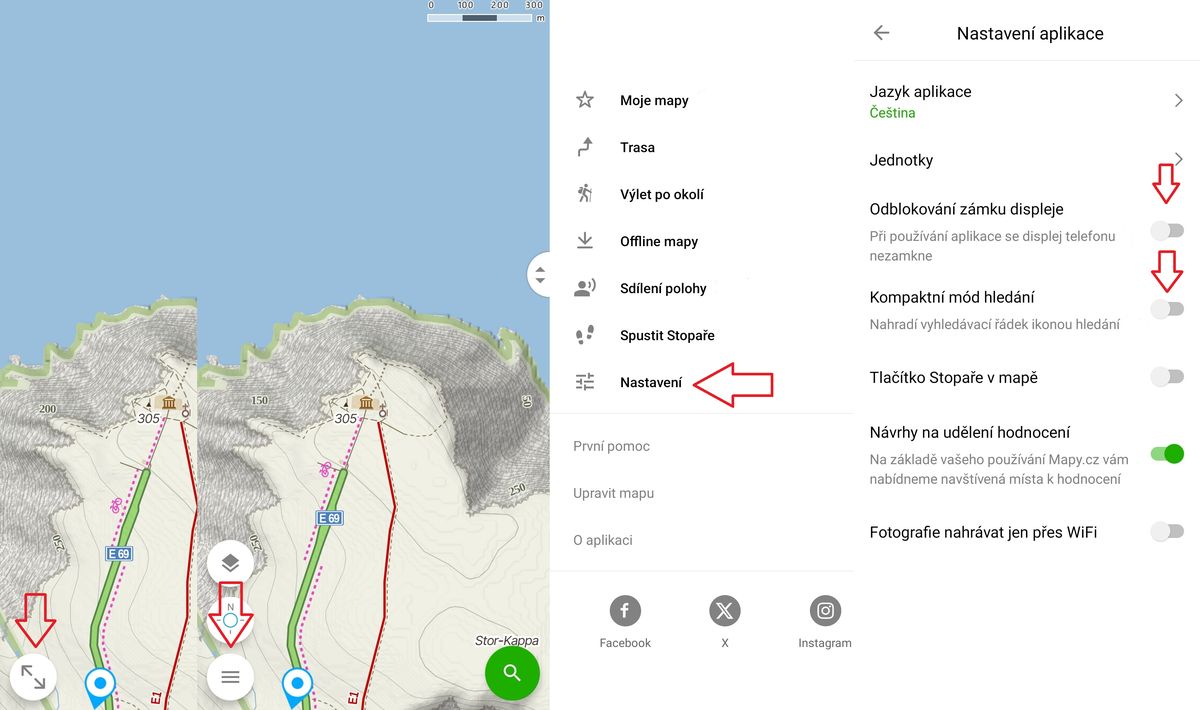Open the X social icon
This screenshot has height=710, width=1200.
click(x=725, y=610)
